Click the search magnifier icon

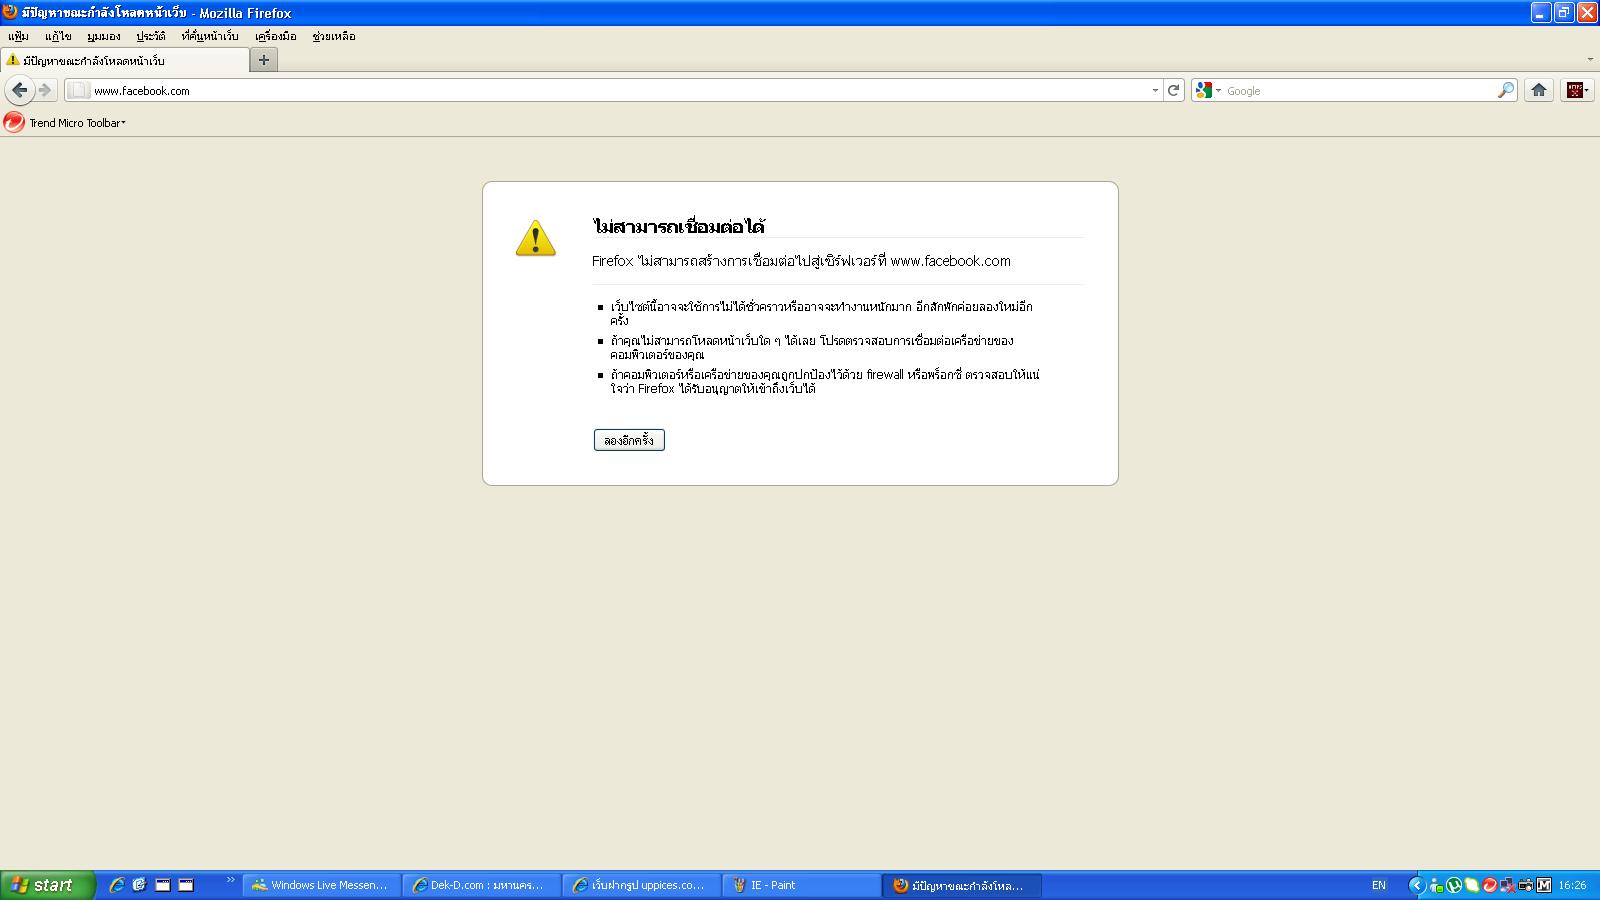click(x=1505, y=90)
